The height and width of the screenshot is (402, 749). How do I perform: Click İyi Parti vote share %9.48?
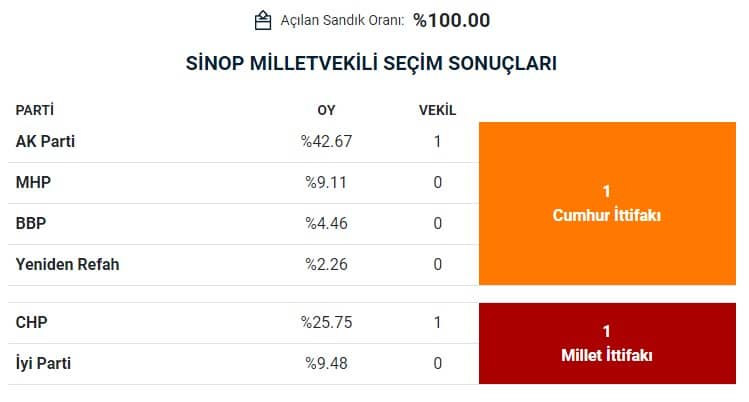tap(326, 363)
